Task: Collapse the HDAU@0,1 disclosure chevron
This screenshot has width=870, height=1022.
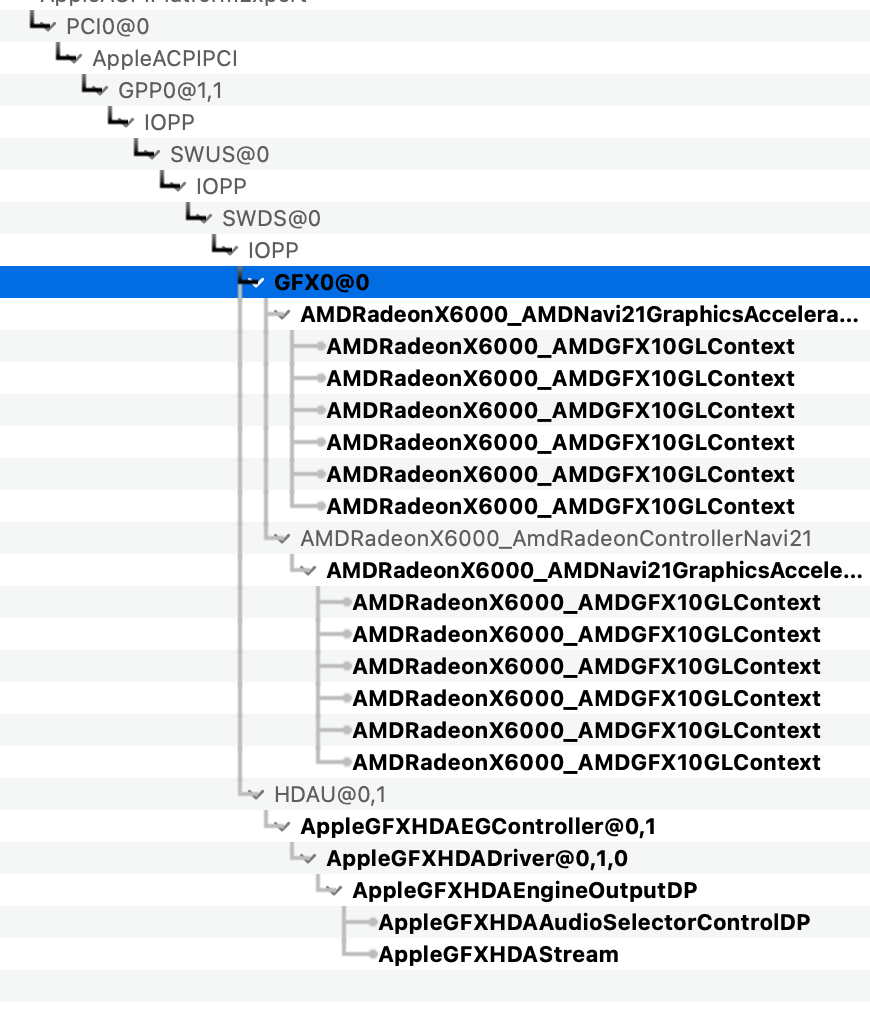Action: pyautogui.click(x=257, y=795)
